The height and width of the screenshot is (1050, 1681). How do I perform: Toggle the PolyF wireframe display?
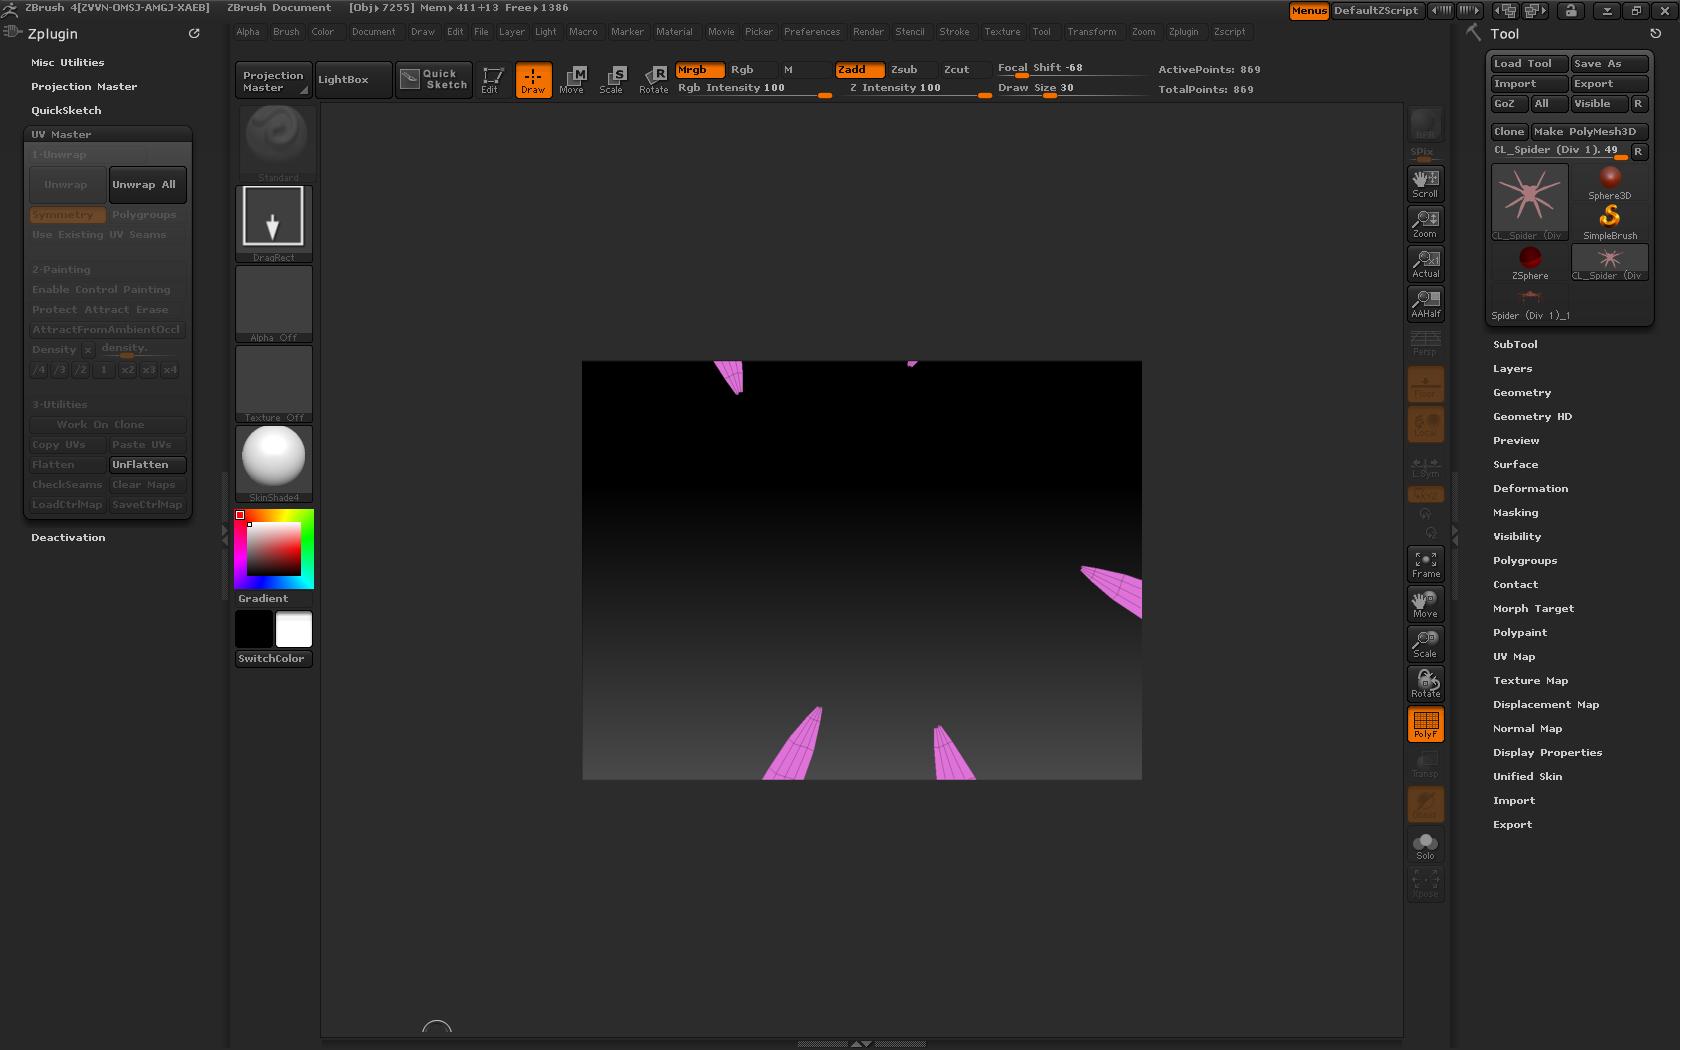pos(1426,724)
